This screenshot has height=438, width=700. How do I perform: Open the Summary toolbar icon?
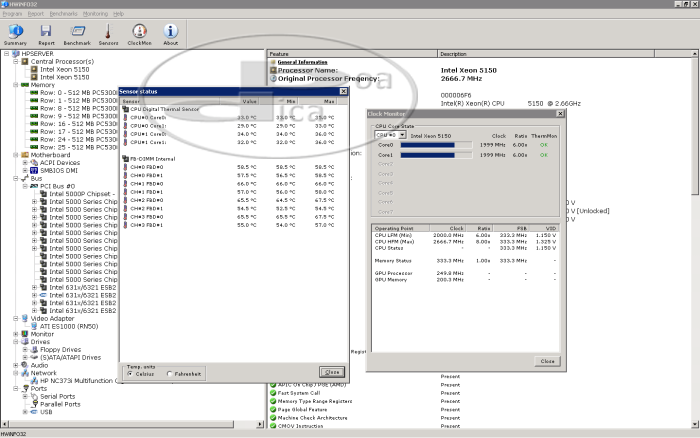pos(15,35)
